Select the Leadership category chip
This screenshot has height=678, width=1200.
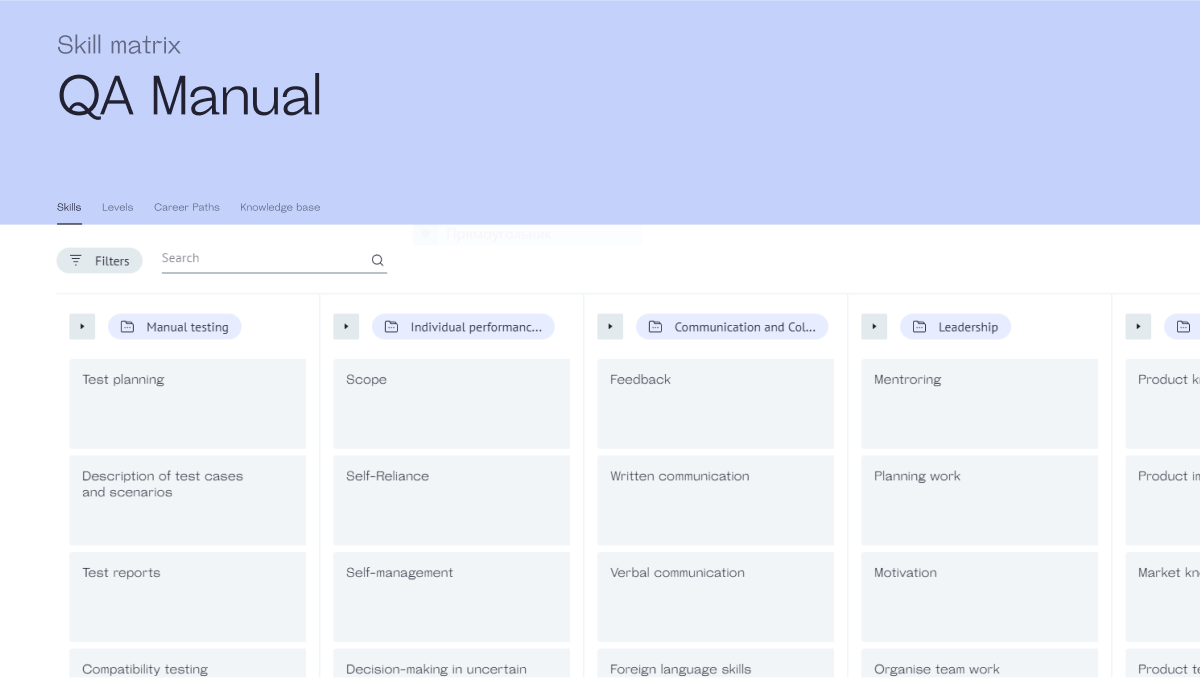click(x=955, y=327)
